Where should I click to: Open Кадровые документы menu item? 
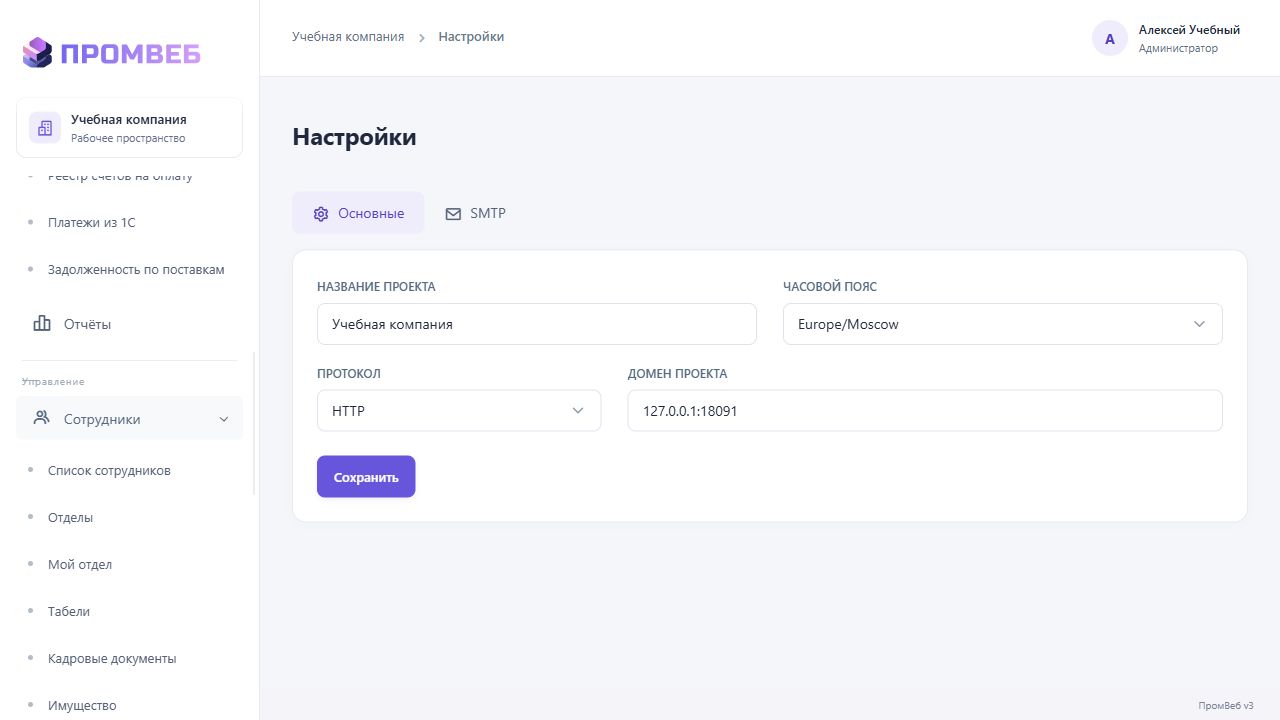112,658
